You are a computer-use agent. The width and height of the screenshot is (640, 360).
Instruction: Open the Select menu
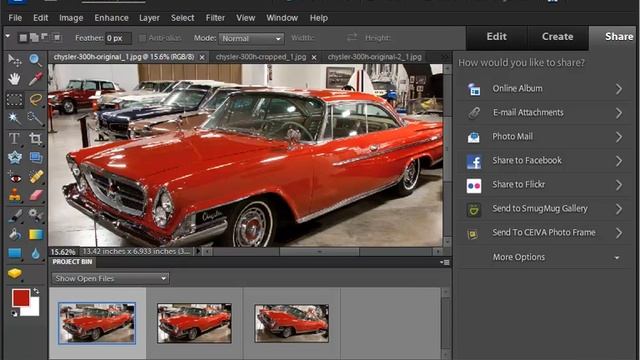(182, 18)
